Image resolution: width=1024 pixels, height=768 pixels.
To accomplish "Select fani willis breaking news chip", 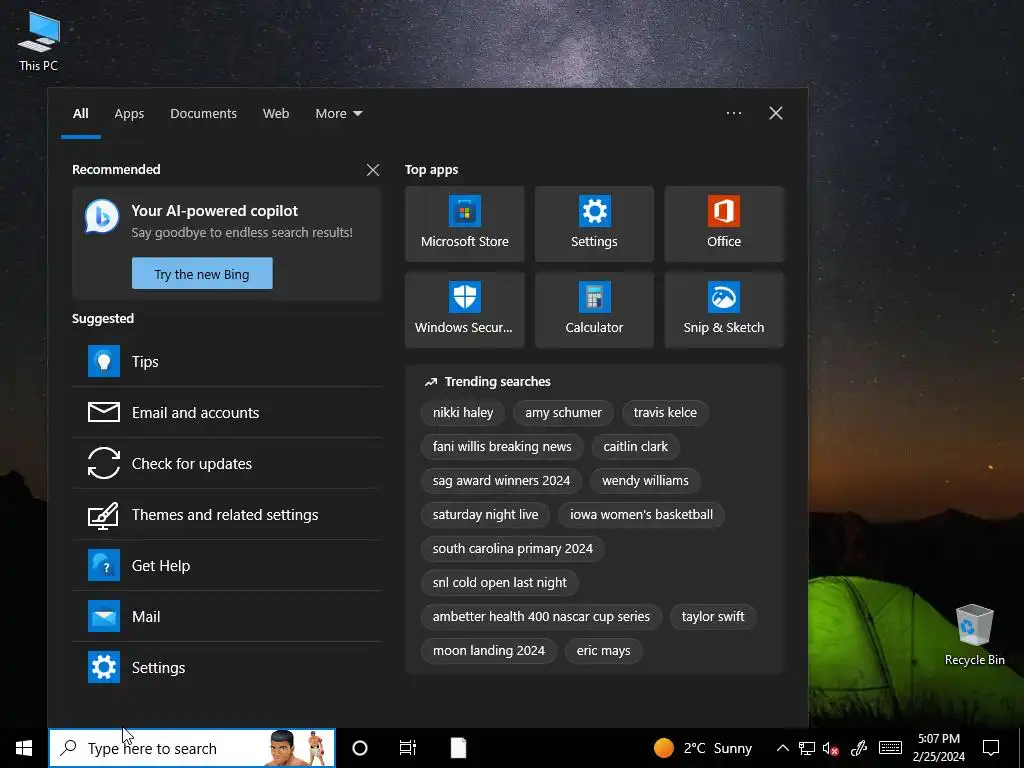I will 502,447.
